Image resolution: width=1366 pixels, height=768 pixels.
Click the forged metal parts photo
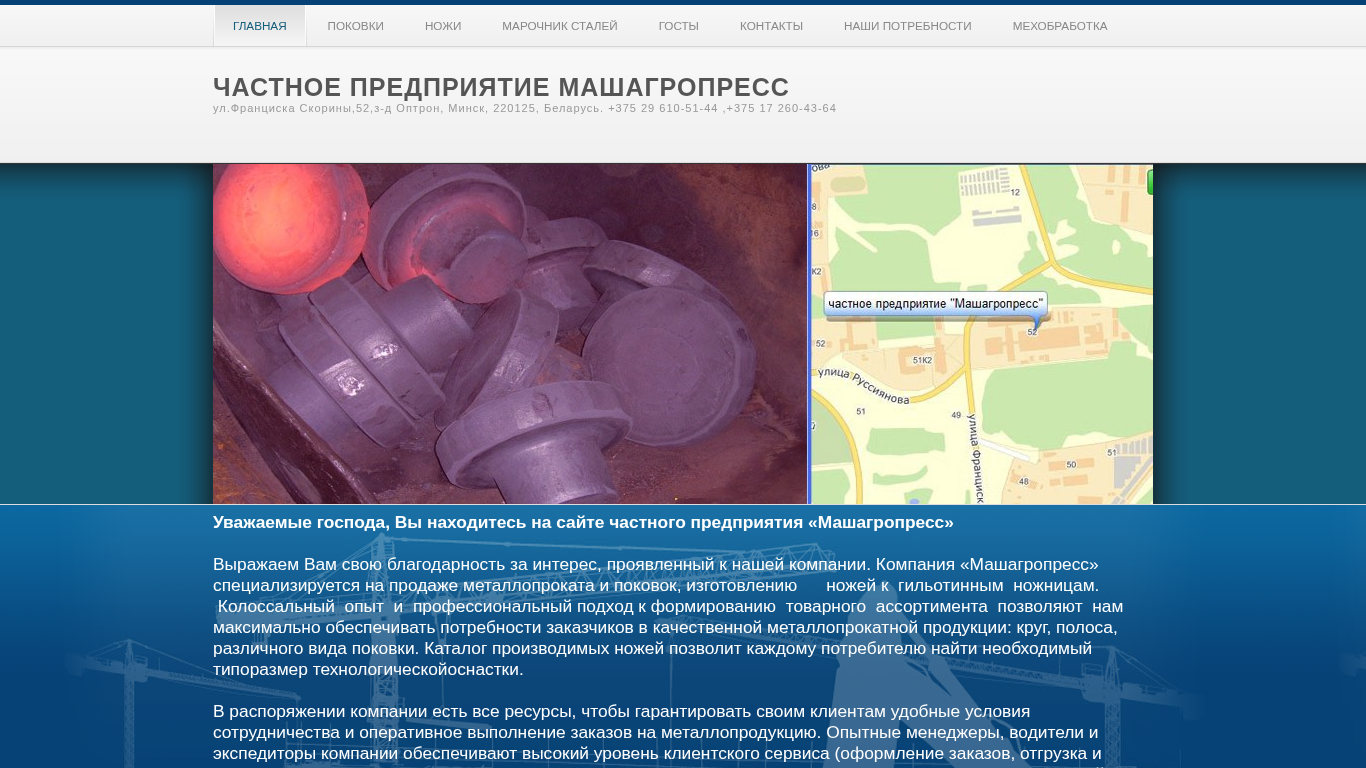[x=510, y=334]
